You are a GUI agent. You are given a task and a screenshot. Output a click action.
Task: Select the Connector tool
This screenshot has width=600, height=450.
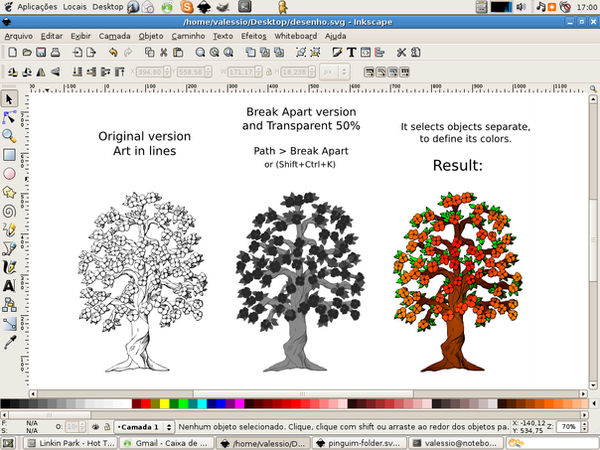coord(9,305)
